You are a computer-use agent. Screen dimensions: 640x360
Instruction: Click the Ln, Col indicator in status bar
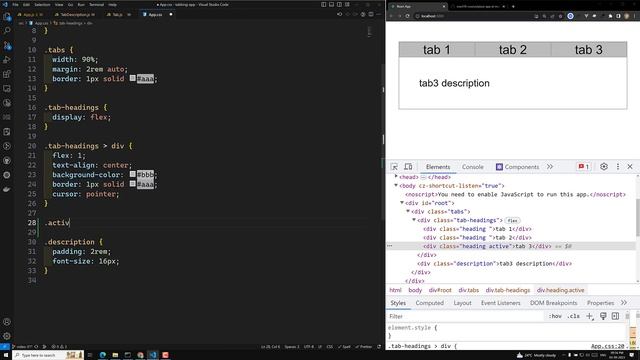(x=270, y=347)
